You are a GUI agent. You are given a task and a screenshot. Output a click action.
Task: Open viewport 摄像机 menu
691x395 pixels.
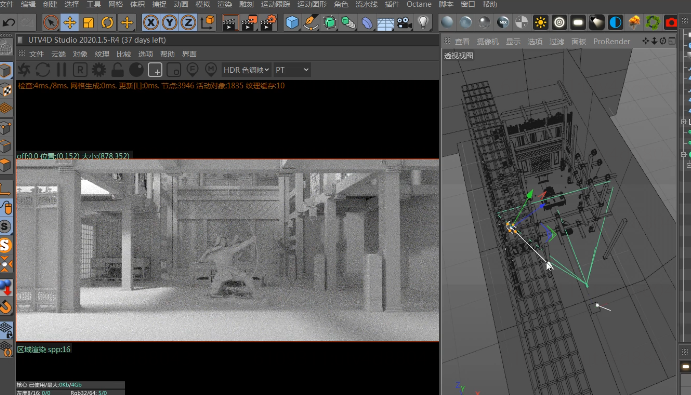point(487,41)
